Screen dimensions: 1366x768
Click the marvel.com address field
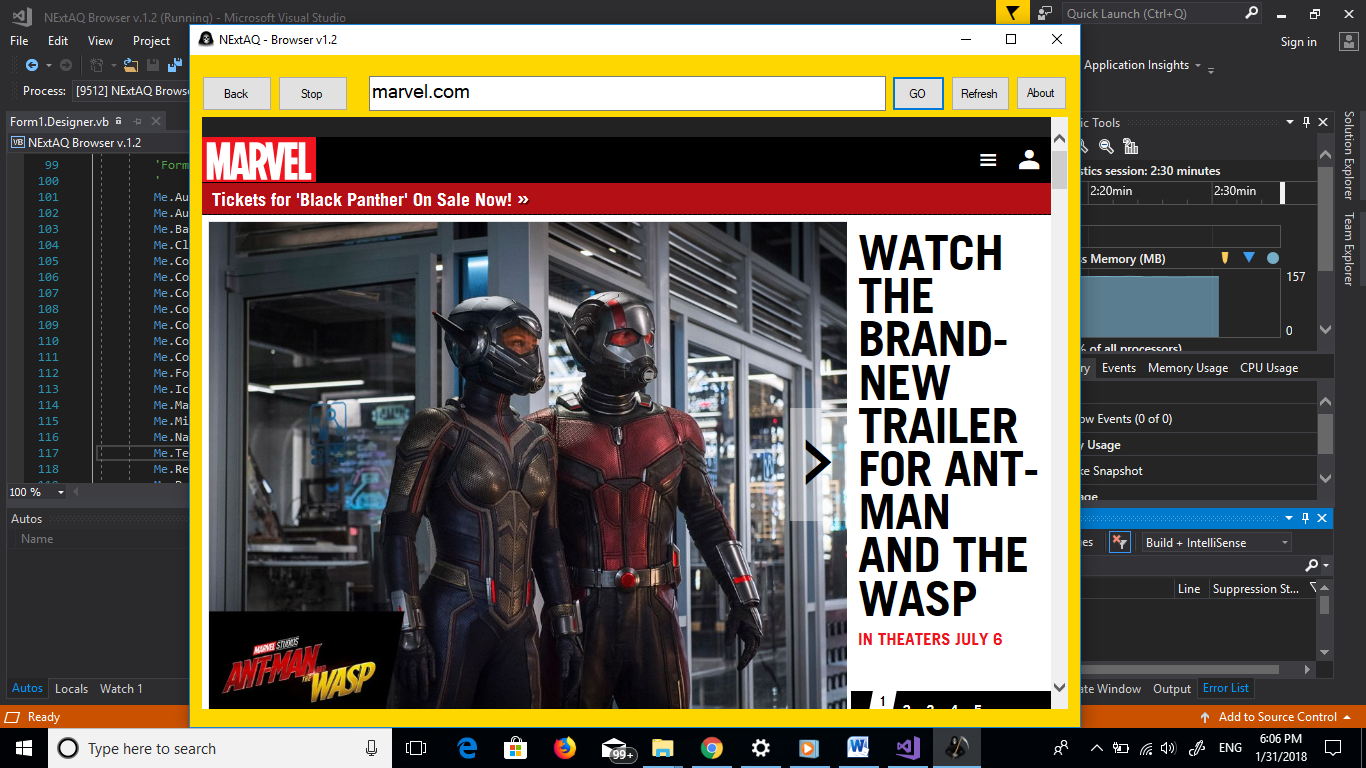(626, 93)
